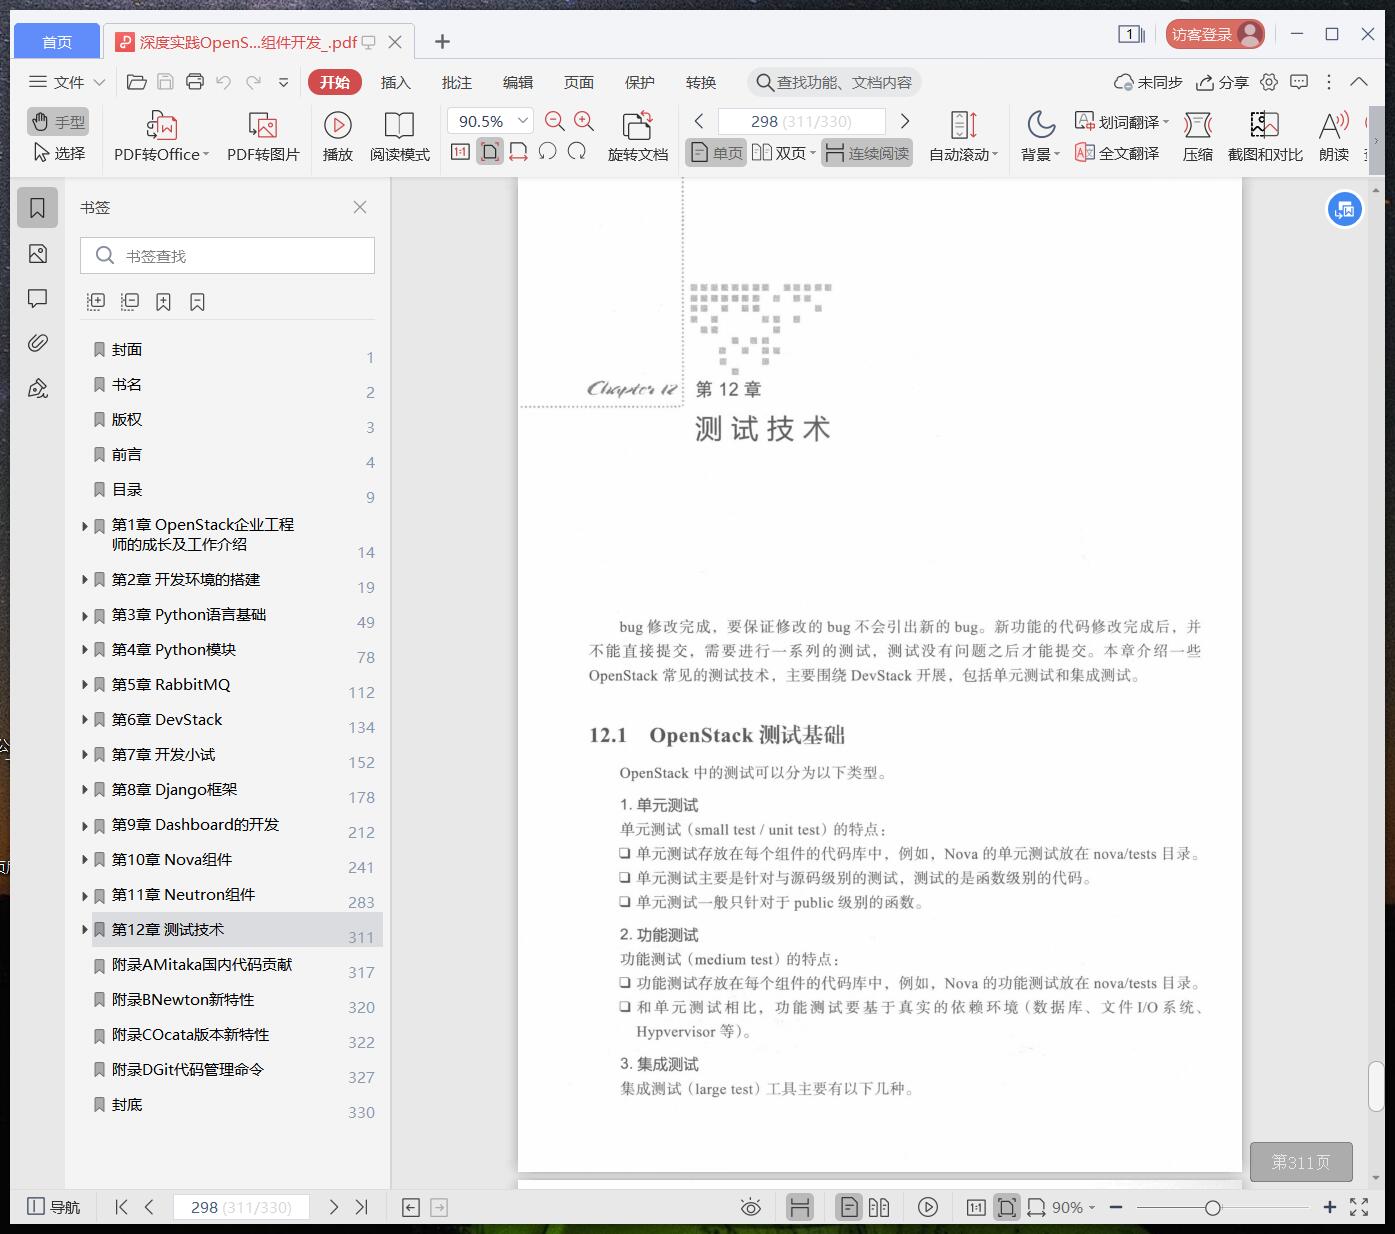Screen dimensions: 1395x1234
Task: Open status bar 90% zoom dropdown
Action: [x=1073, y=1207]
